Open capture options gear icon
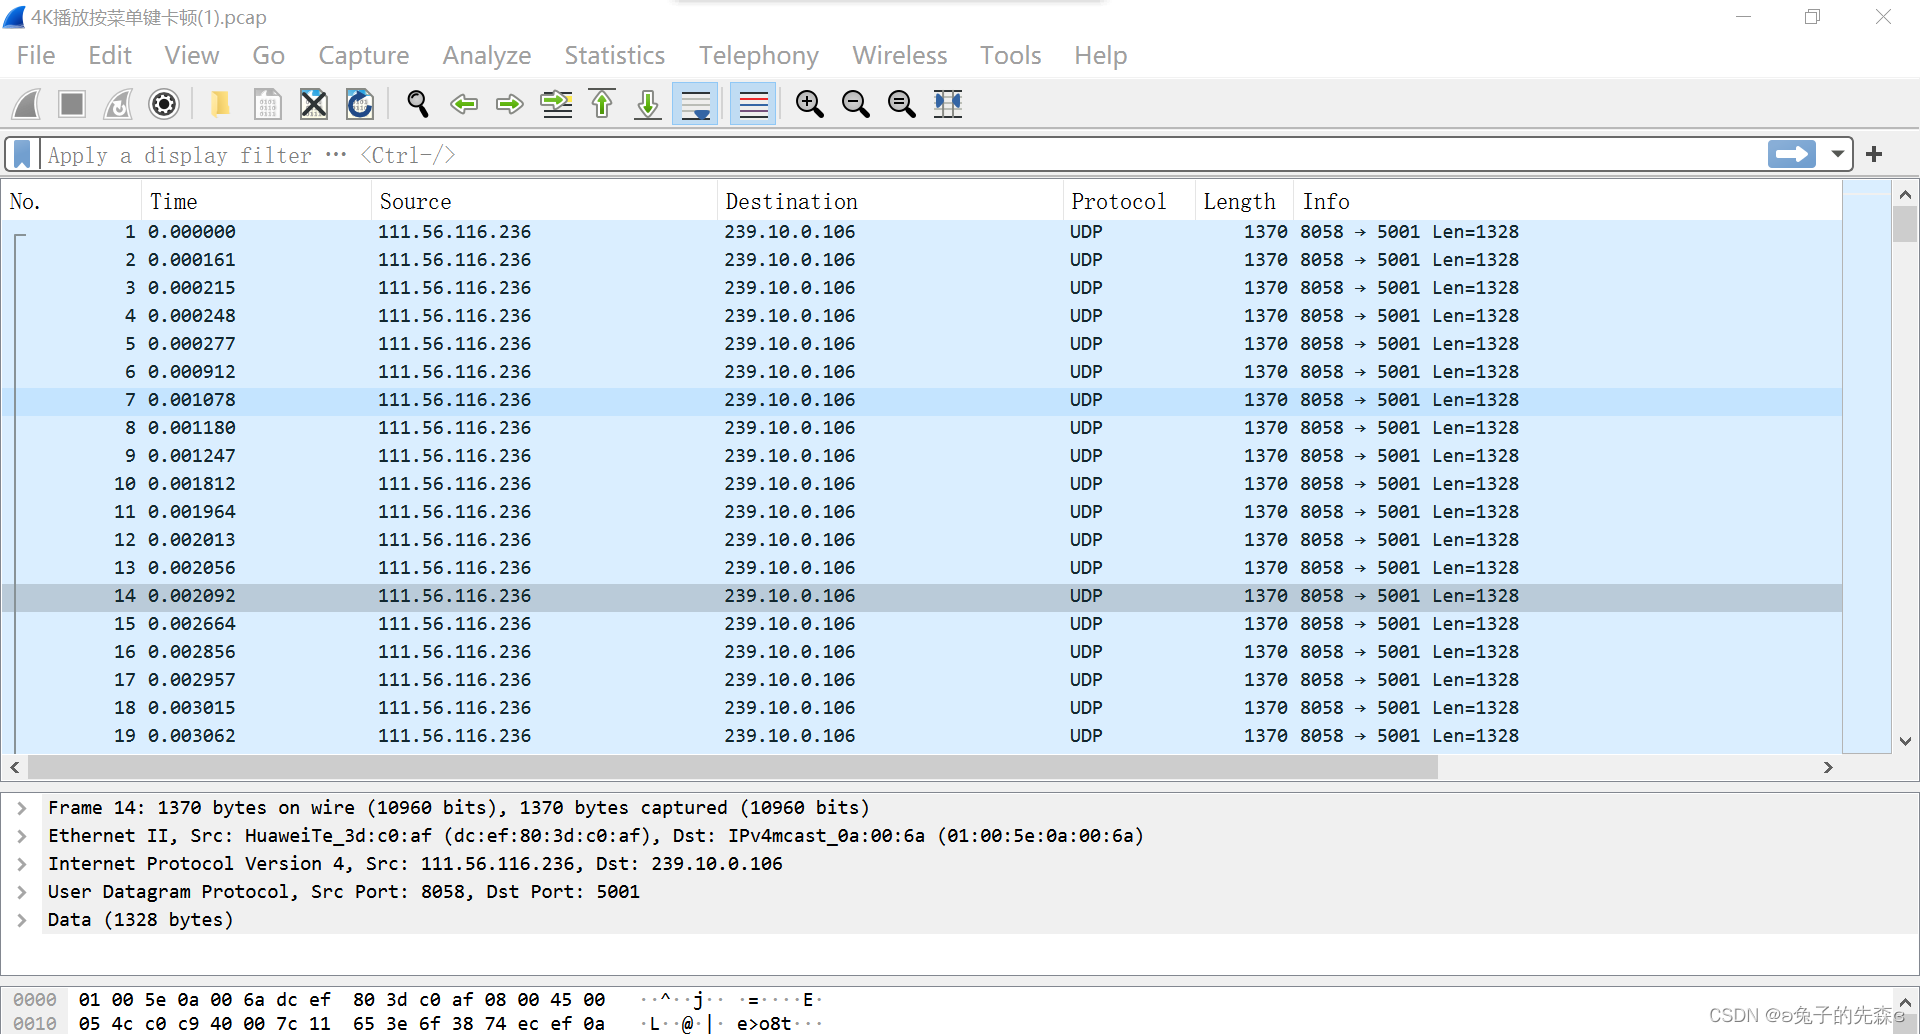1920x1034 pixels. point(164,104)
